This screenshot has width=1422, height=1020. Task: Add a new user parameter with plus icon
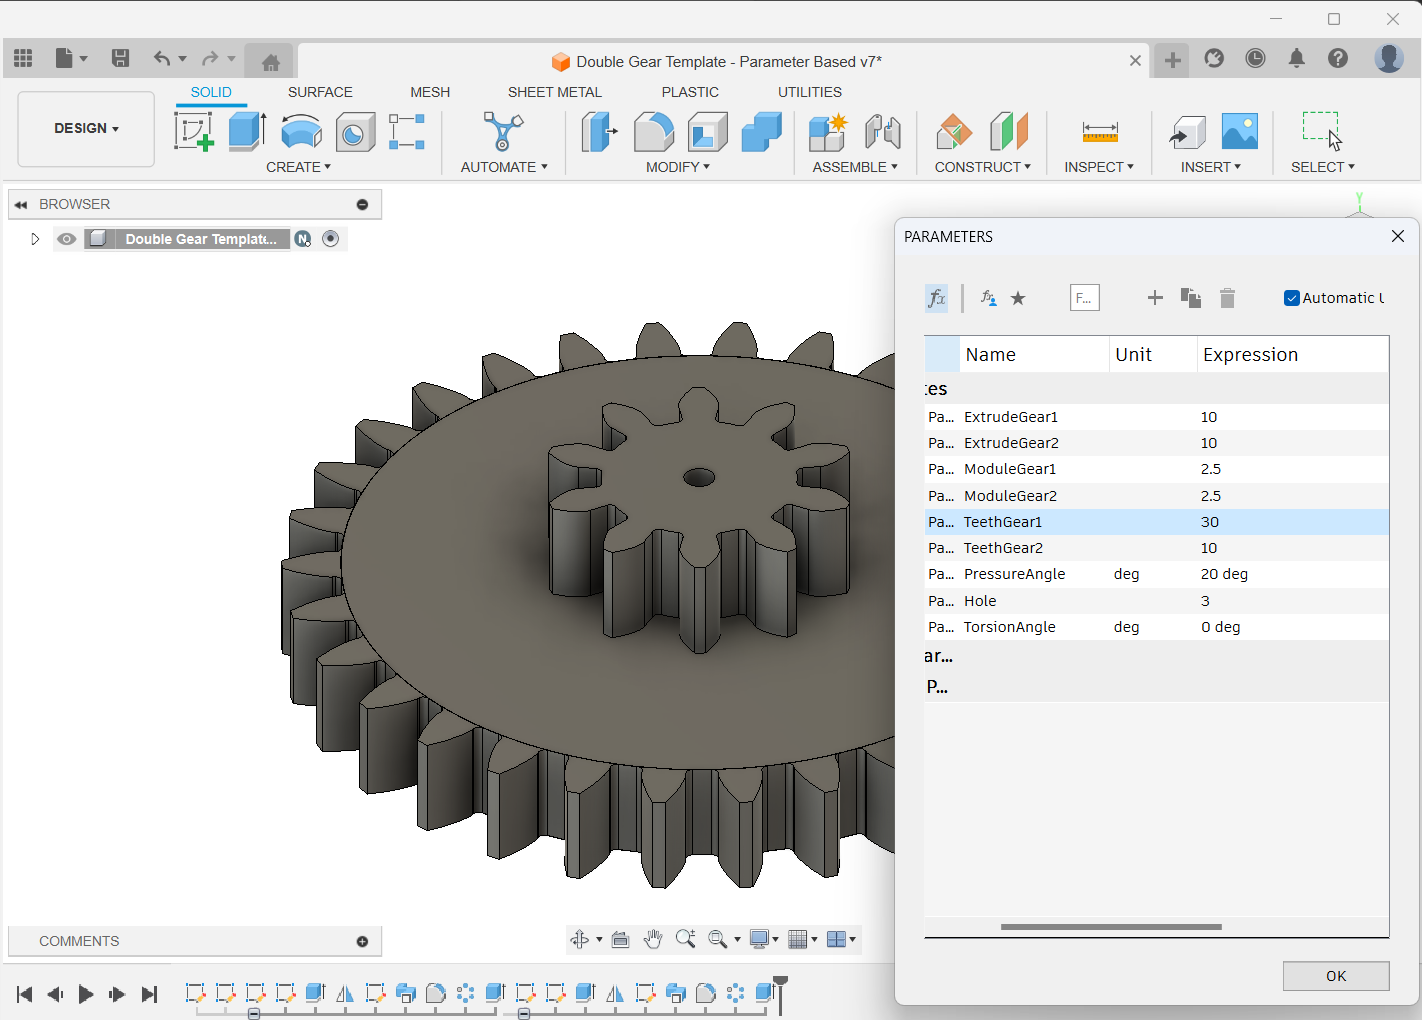(x=1155, y=297)
